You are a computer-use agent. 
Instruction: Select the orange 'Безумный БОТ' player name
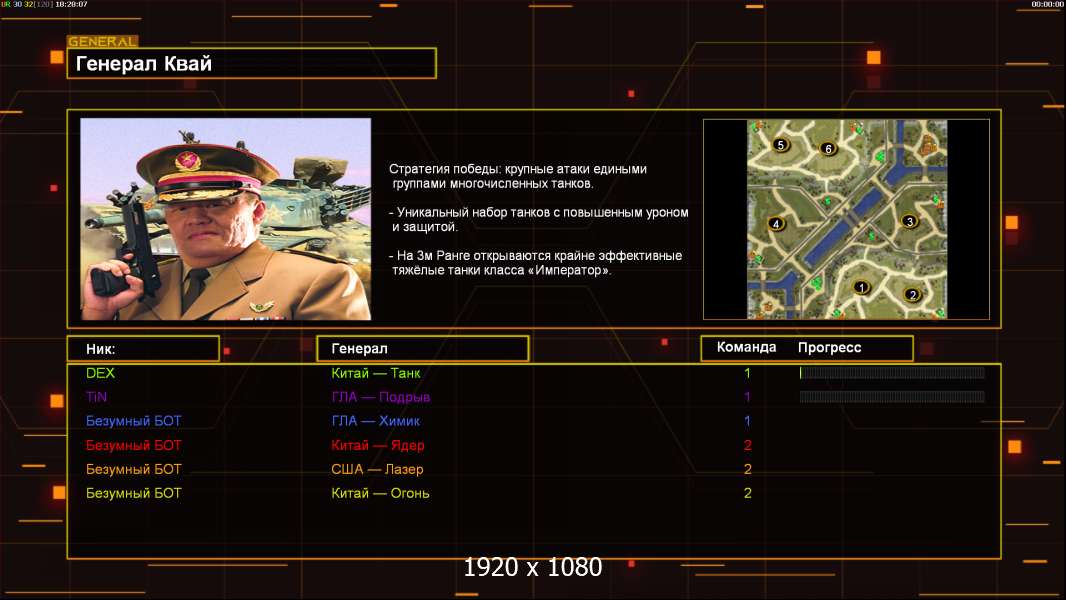134,470
